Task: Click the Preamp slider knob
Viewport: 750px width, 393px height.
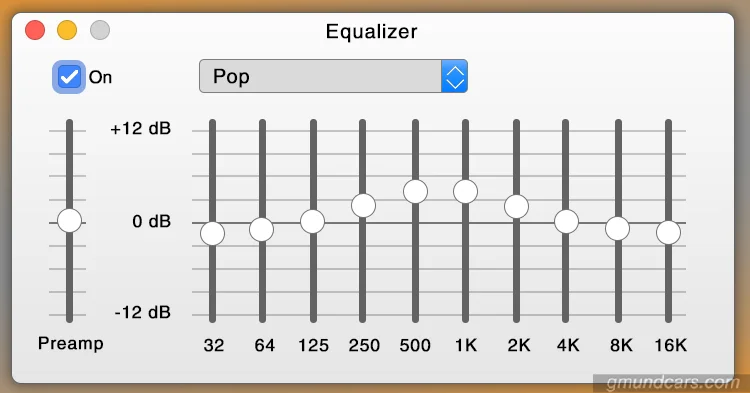Action: (x=69, y=221)
